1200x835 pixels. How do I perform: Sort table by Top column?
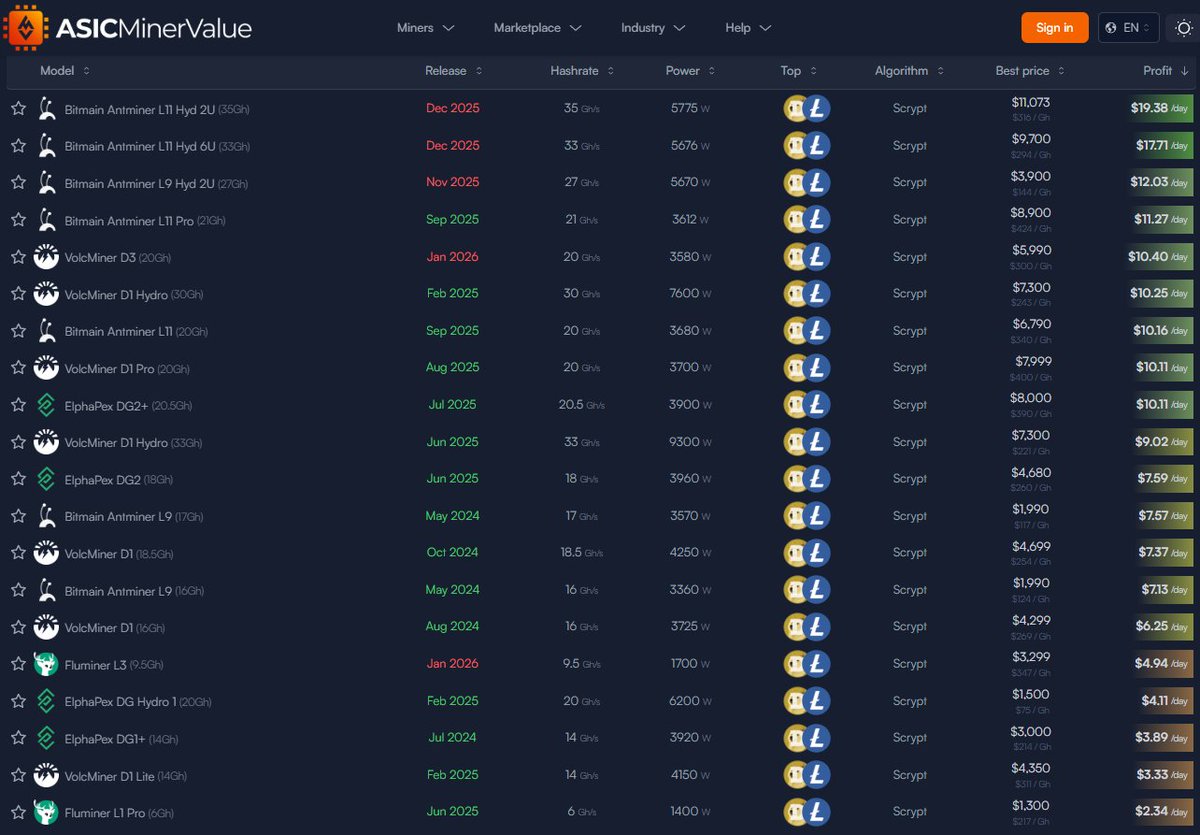(x=799, y=71)
